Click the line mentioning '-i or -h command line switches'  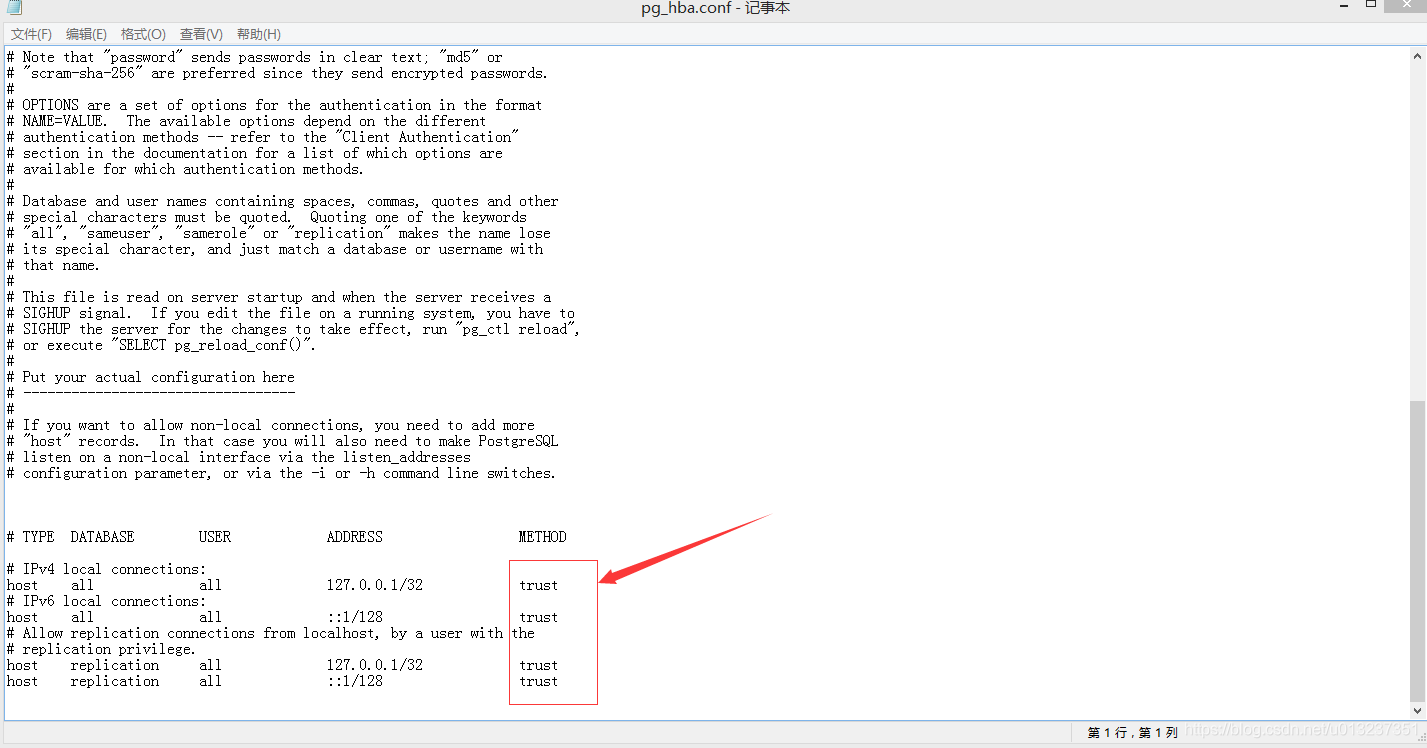tap(281, 473)
